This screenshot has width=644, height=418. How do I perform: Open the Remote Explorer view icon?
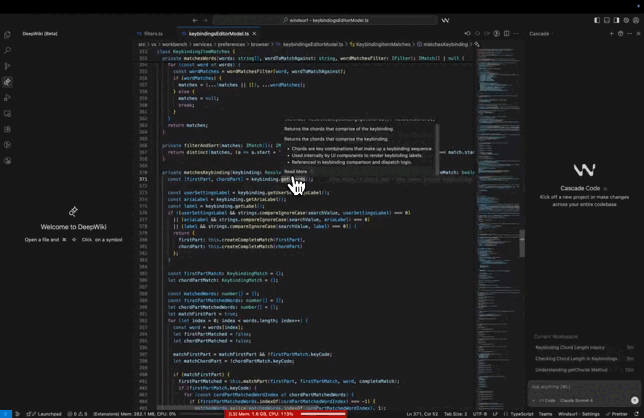click(x=7, y=113)
